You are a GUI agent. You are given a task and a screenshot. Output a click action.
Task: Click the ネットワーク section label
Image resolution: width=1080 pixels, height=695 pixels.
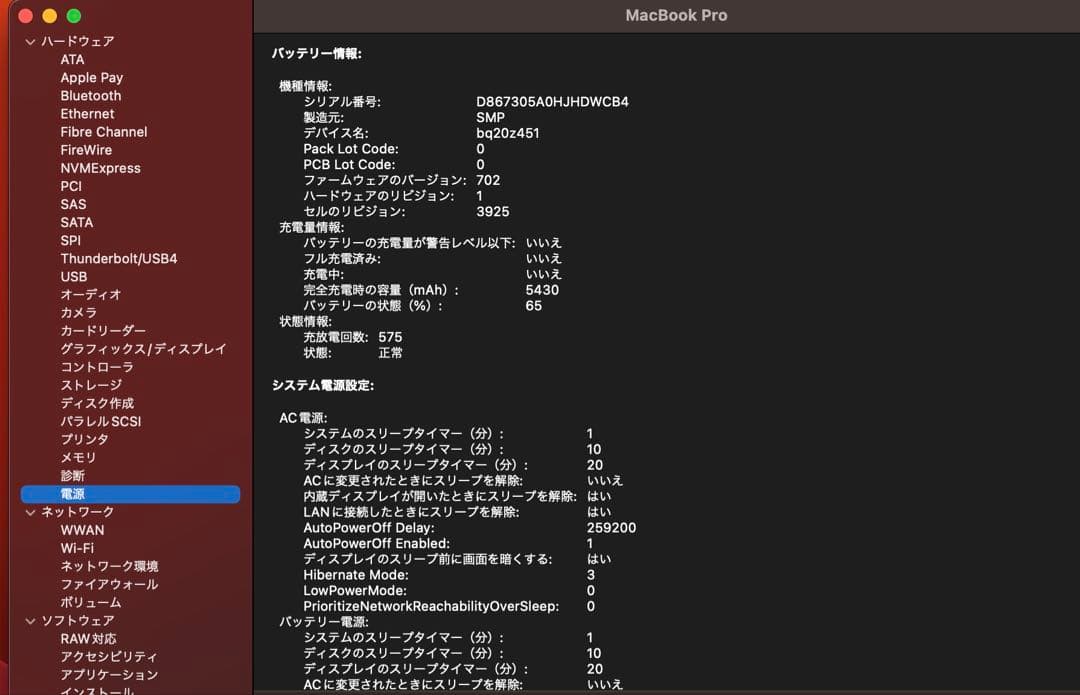77,512
